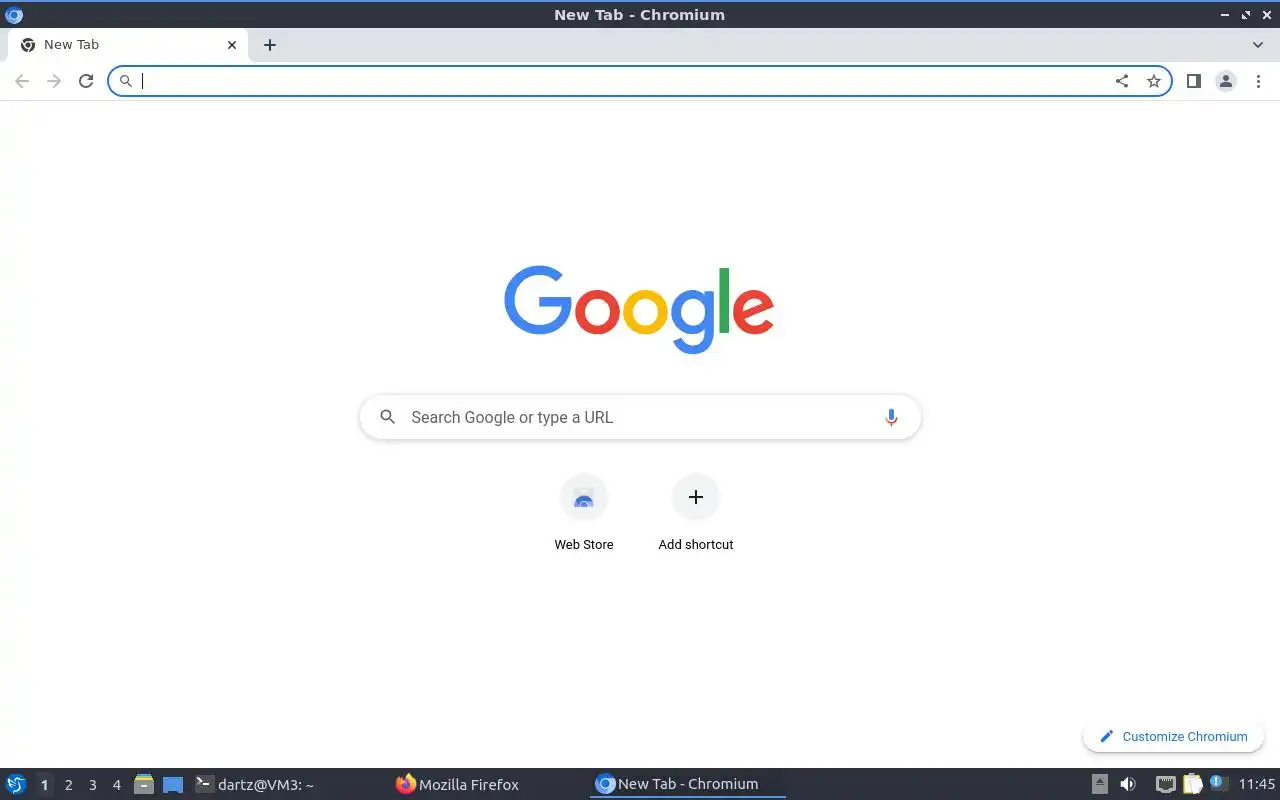Click the Add shortcut button
This screenshot has height=800, width=1280.
[696, 513]
